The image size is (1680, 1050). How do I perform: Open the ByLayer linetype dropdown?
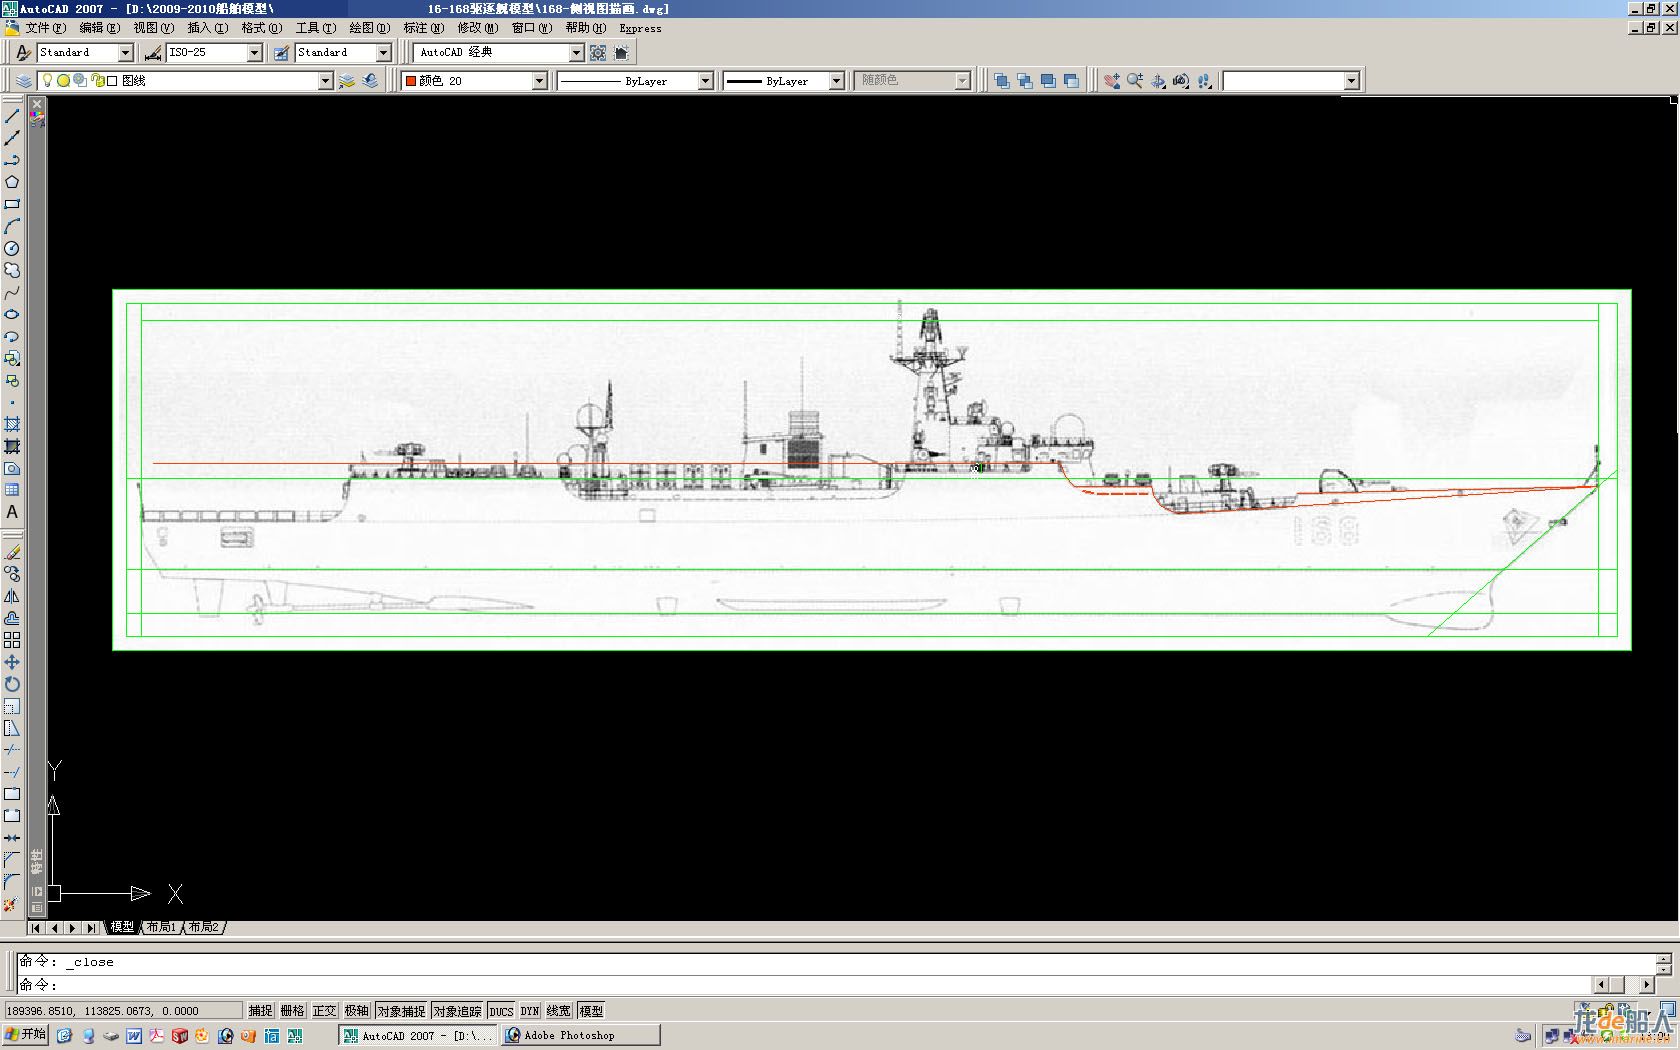705,81
